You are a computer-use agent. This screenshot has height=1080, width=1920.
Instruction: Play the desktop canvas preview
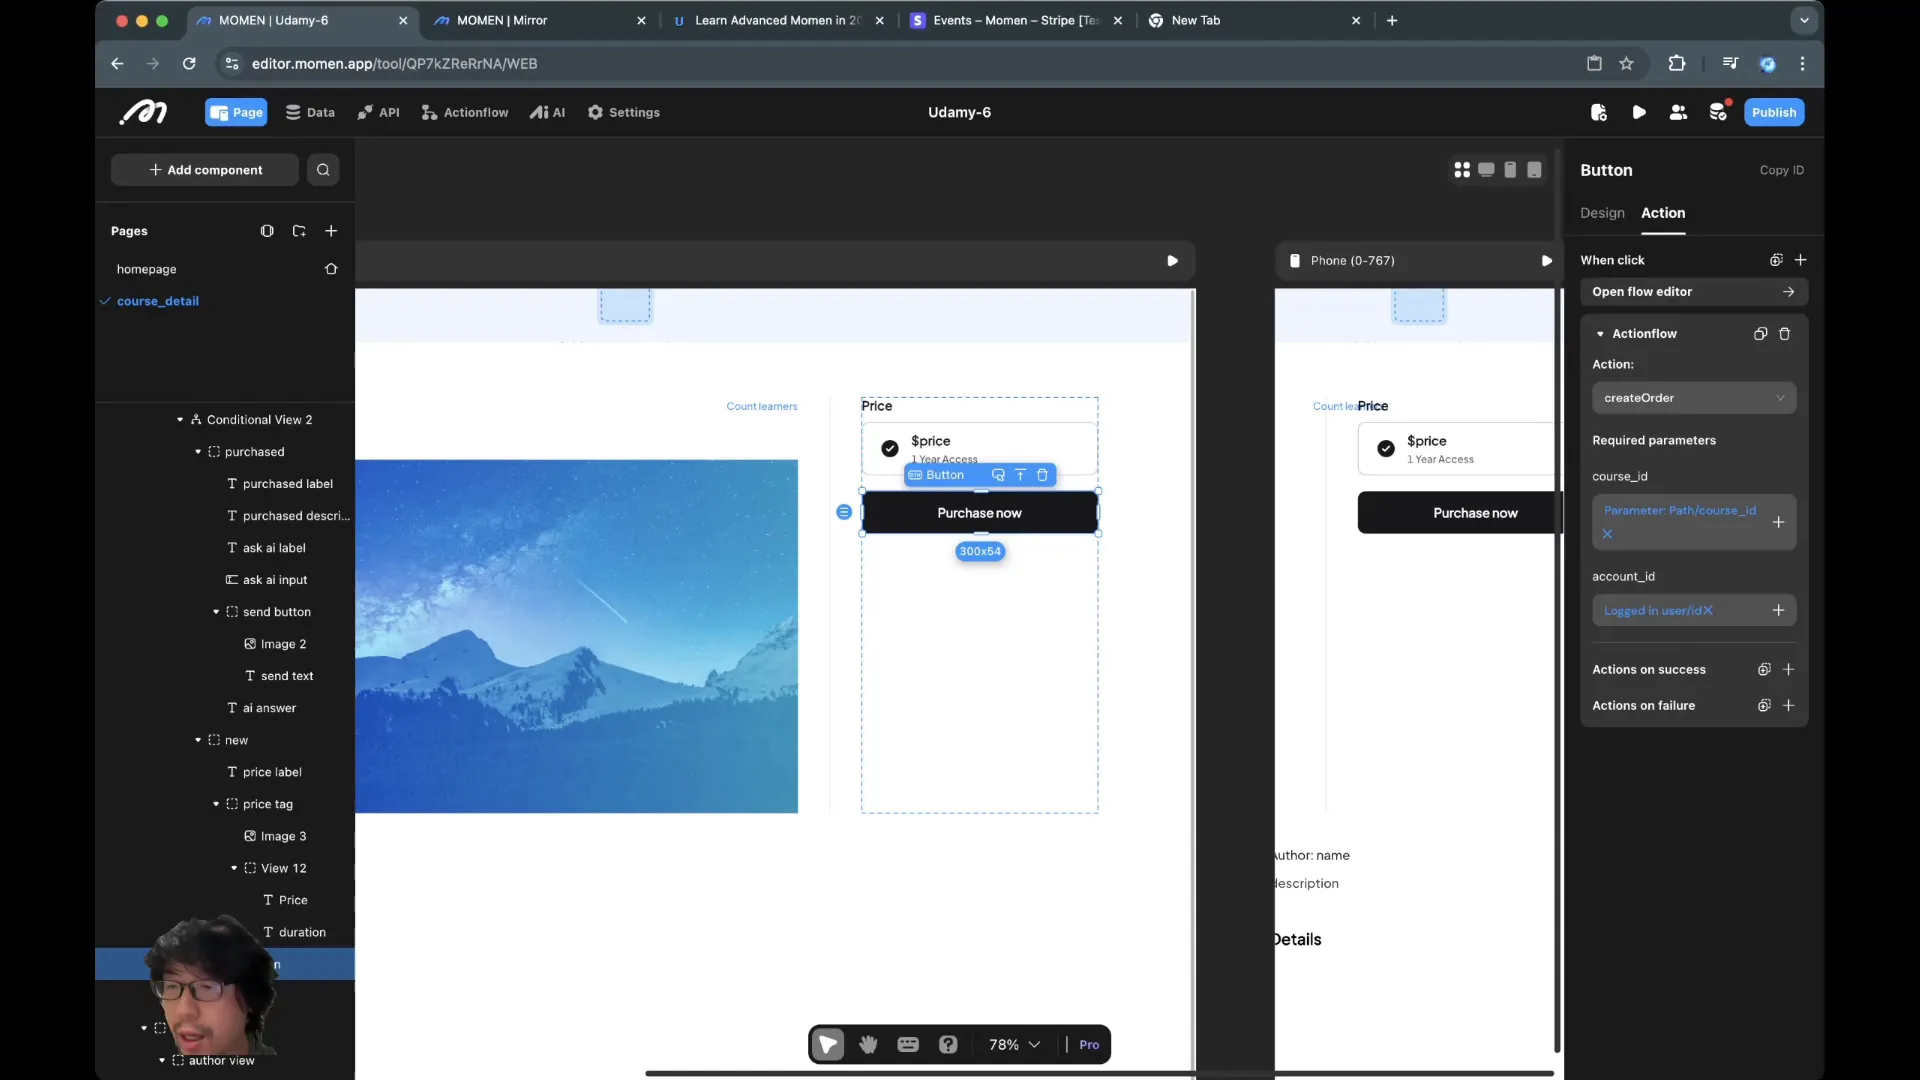[1172, 261]
